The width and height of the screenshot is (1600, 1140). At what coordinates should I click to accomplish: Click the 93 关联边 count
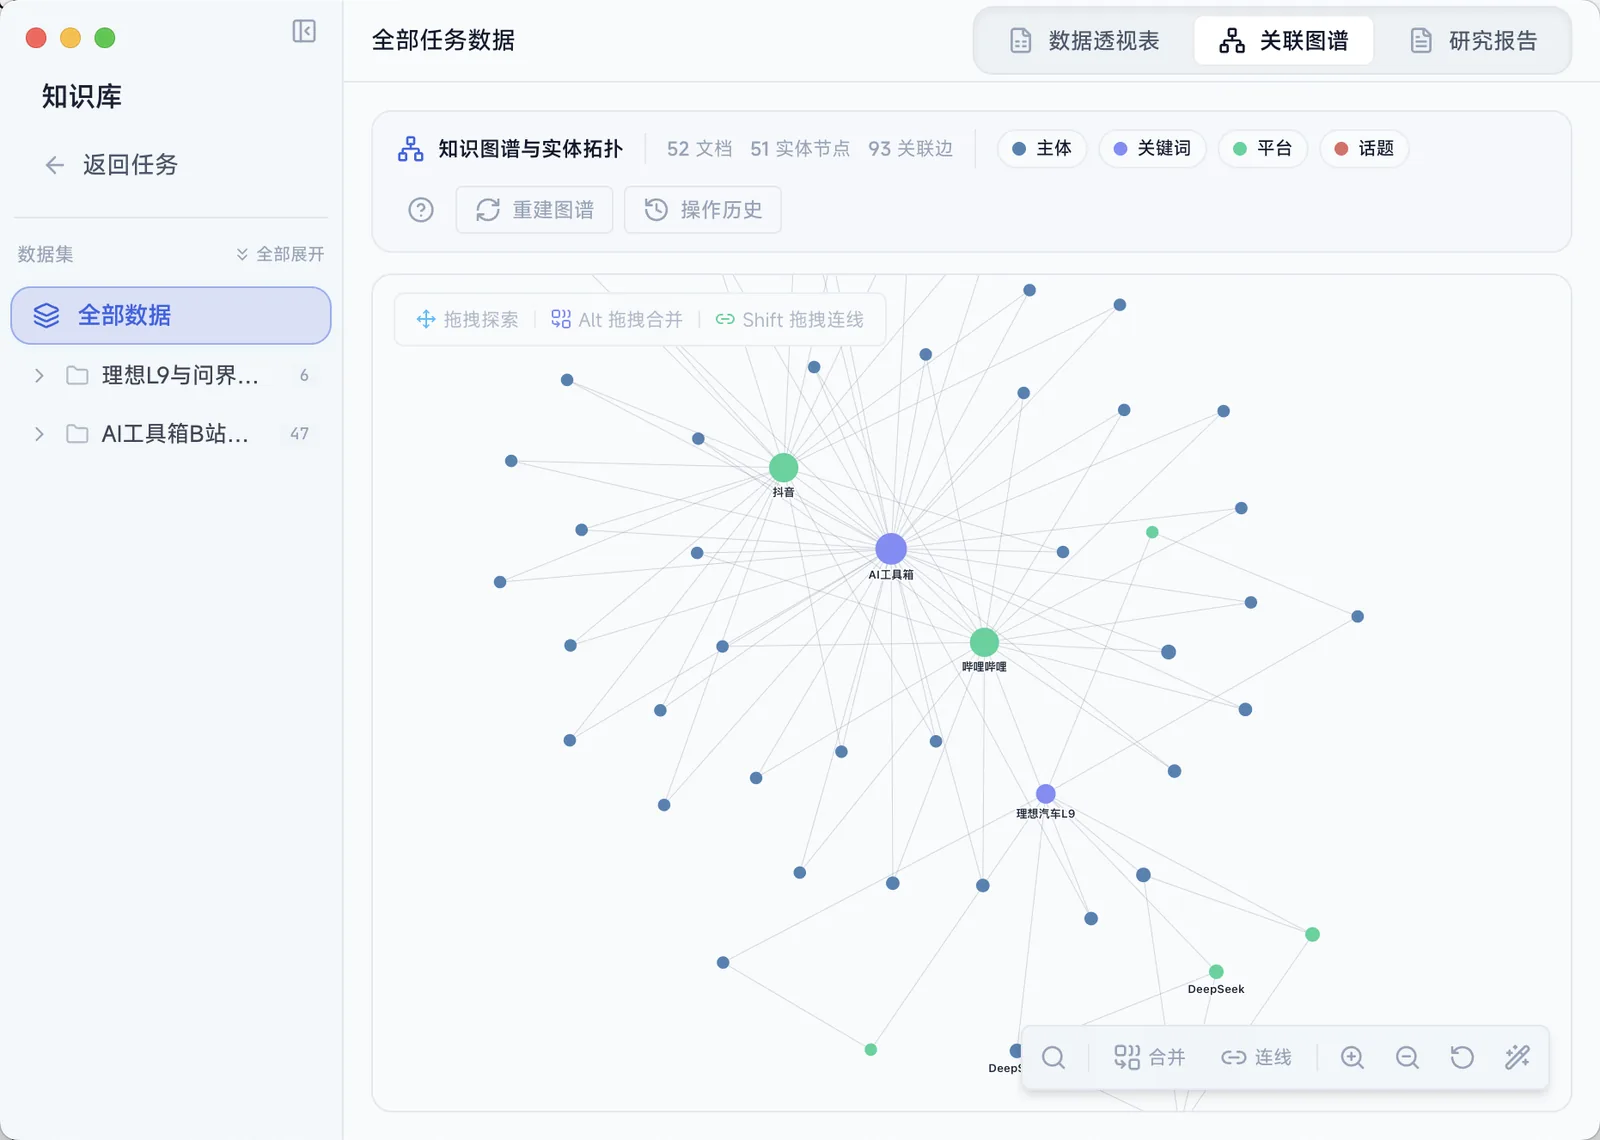910,149
